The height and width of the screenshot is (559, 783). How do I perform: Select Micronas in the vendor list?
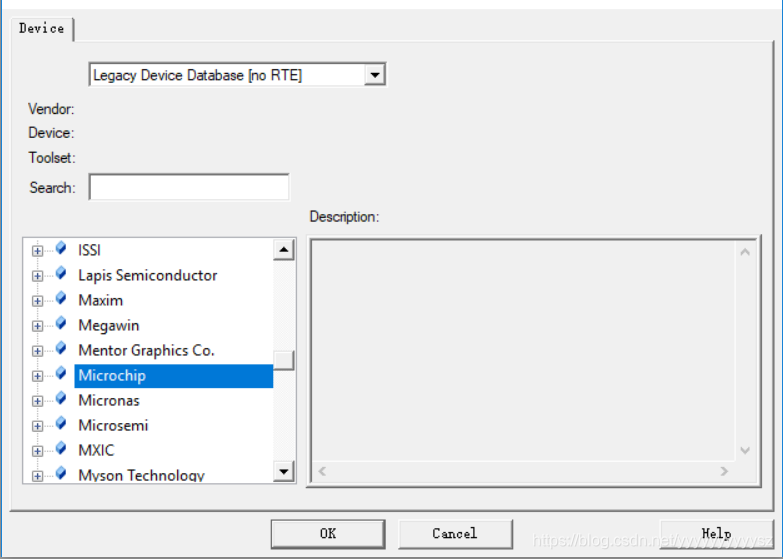click(x=109, y=400)
